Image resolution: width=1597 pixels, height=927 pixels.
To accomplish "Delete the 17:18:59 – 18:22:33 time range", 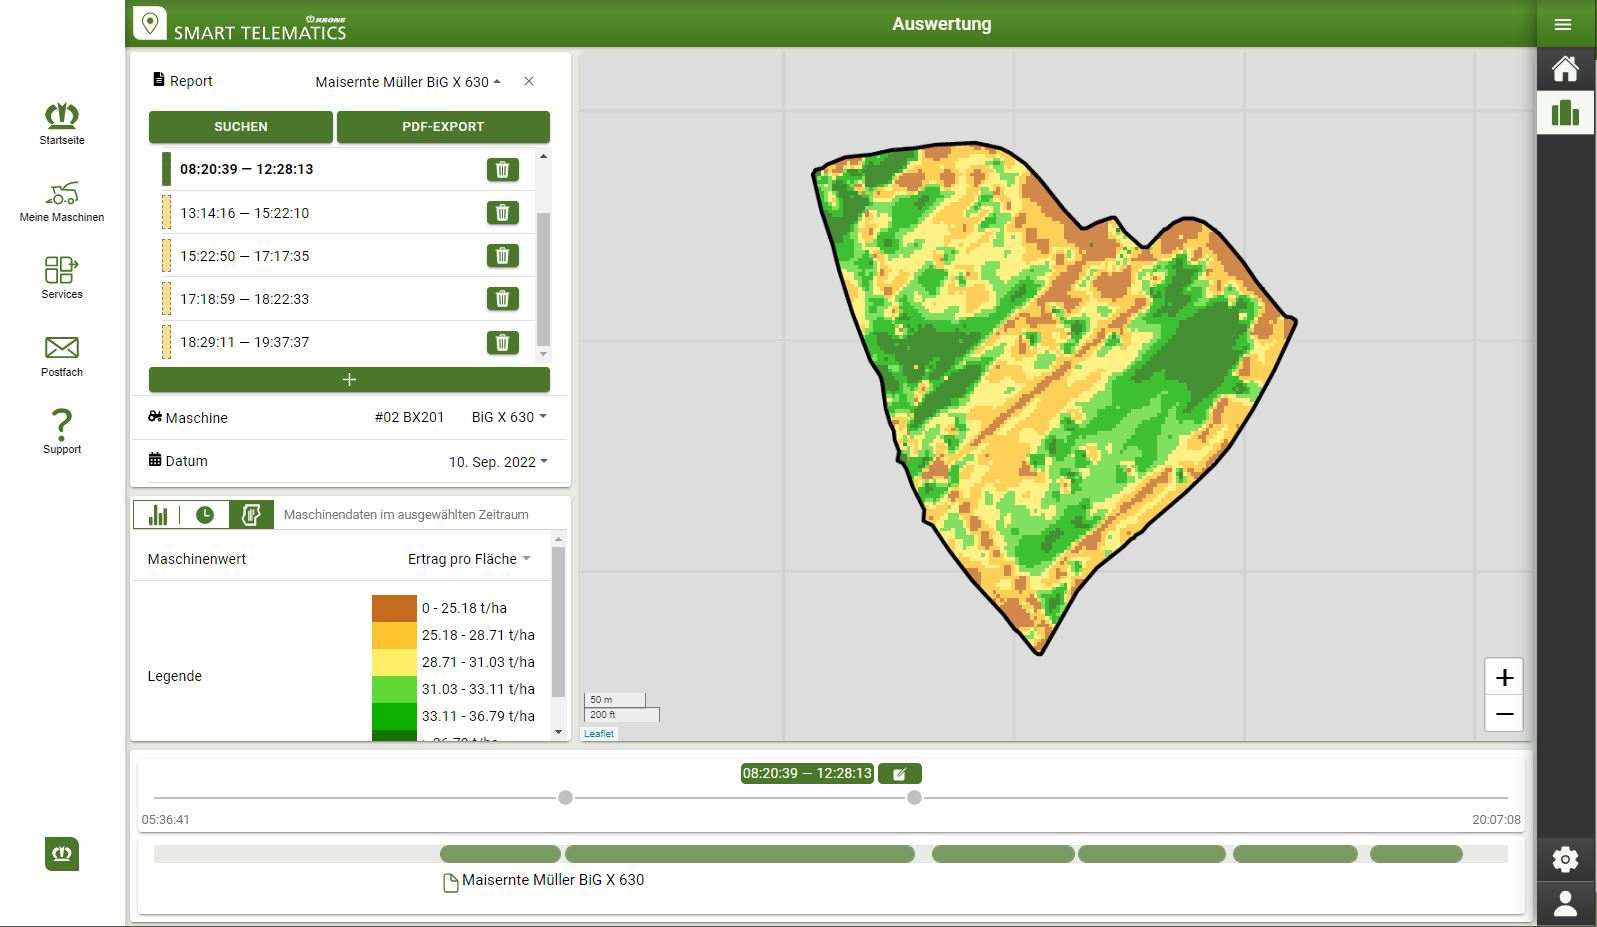I will (503, 299).
